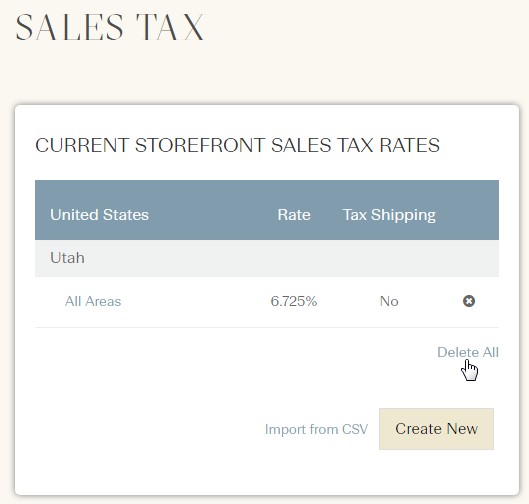Open Import from CSV
The image size is (529, 504).
coord(316,429)
